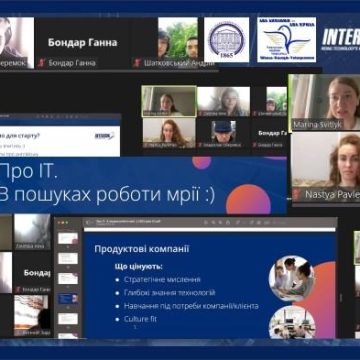Screen dimensions: 360x360
Task: Select the swan logo image at top
Action: 287,40
